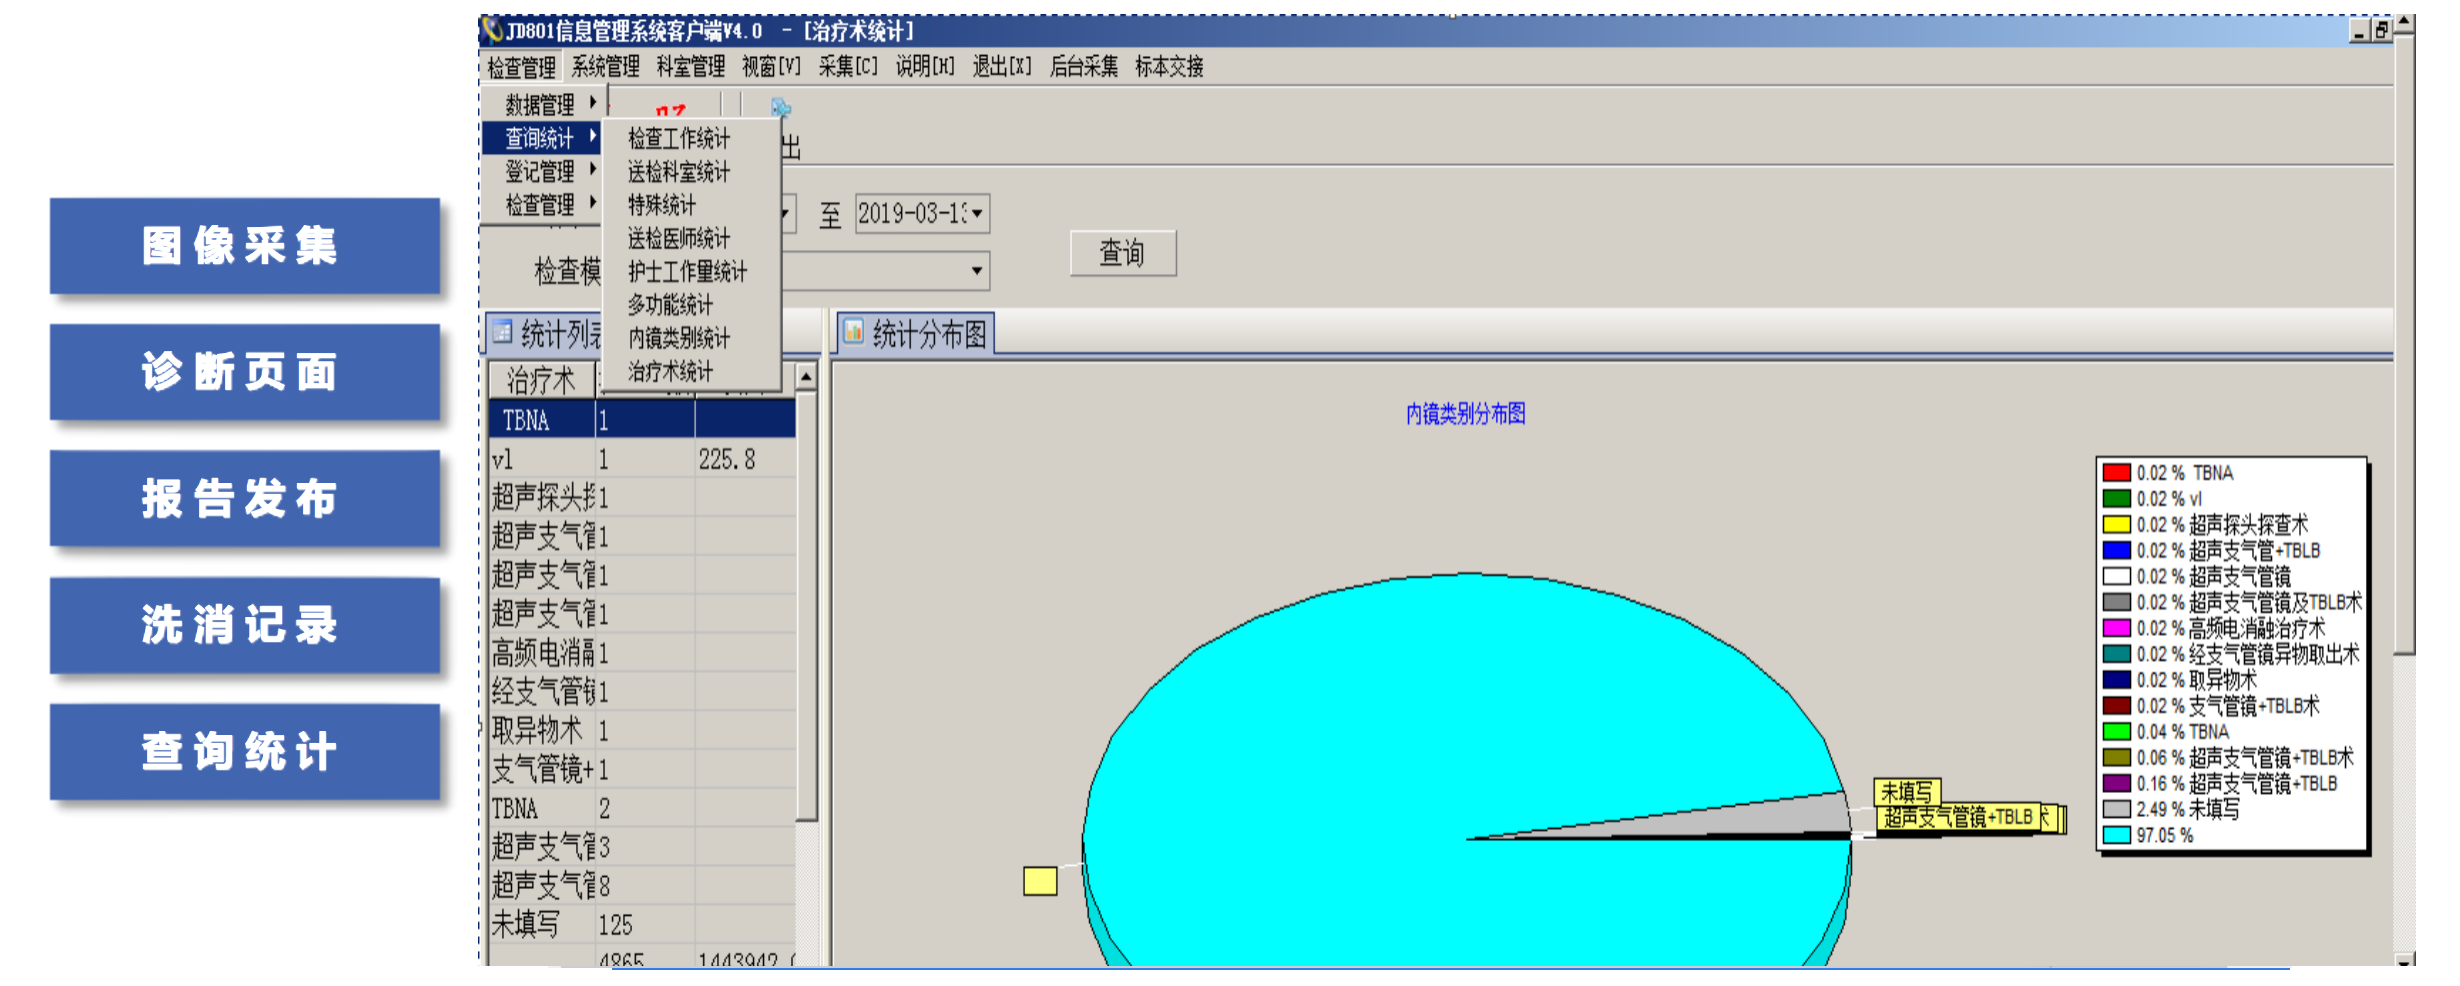Click the cyan 97.05 % legend swatch
Viewport: 2460px width, 986px height.
(x=2116, y=835)
